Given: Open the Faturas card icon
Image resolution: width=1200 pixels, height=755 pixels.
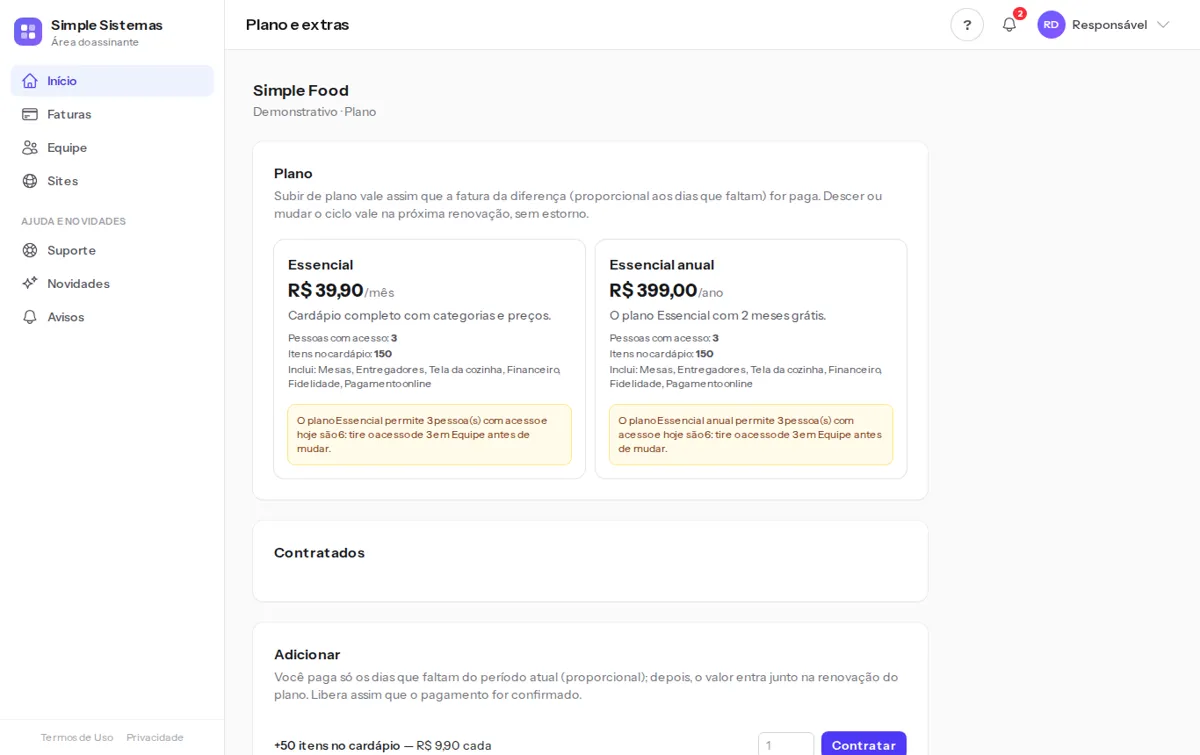Looking at the screenshot, I should (x=30, y=114).
